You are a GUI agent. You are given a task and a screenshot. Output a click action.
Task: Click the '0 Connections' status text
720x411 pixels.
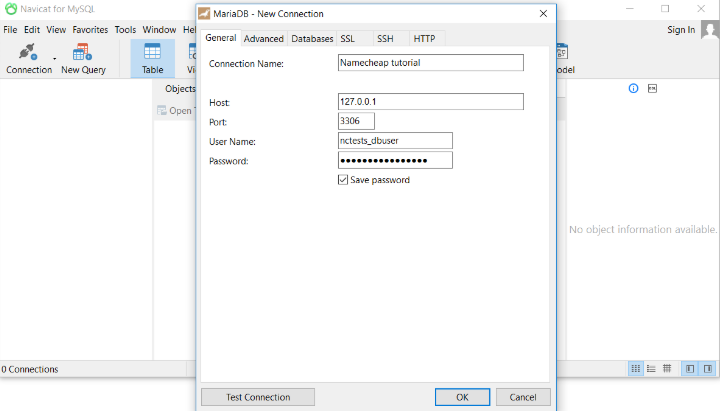(x=30, y=369)
